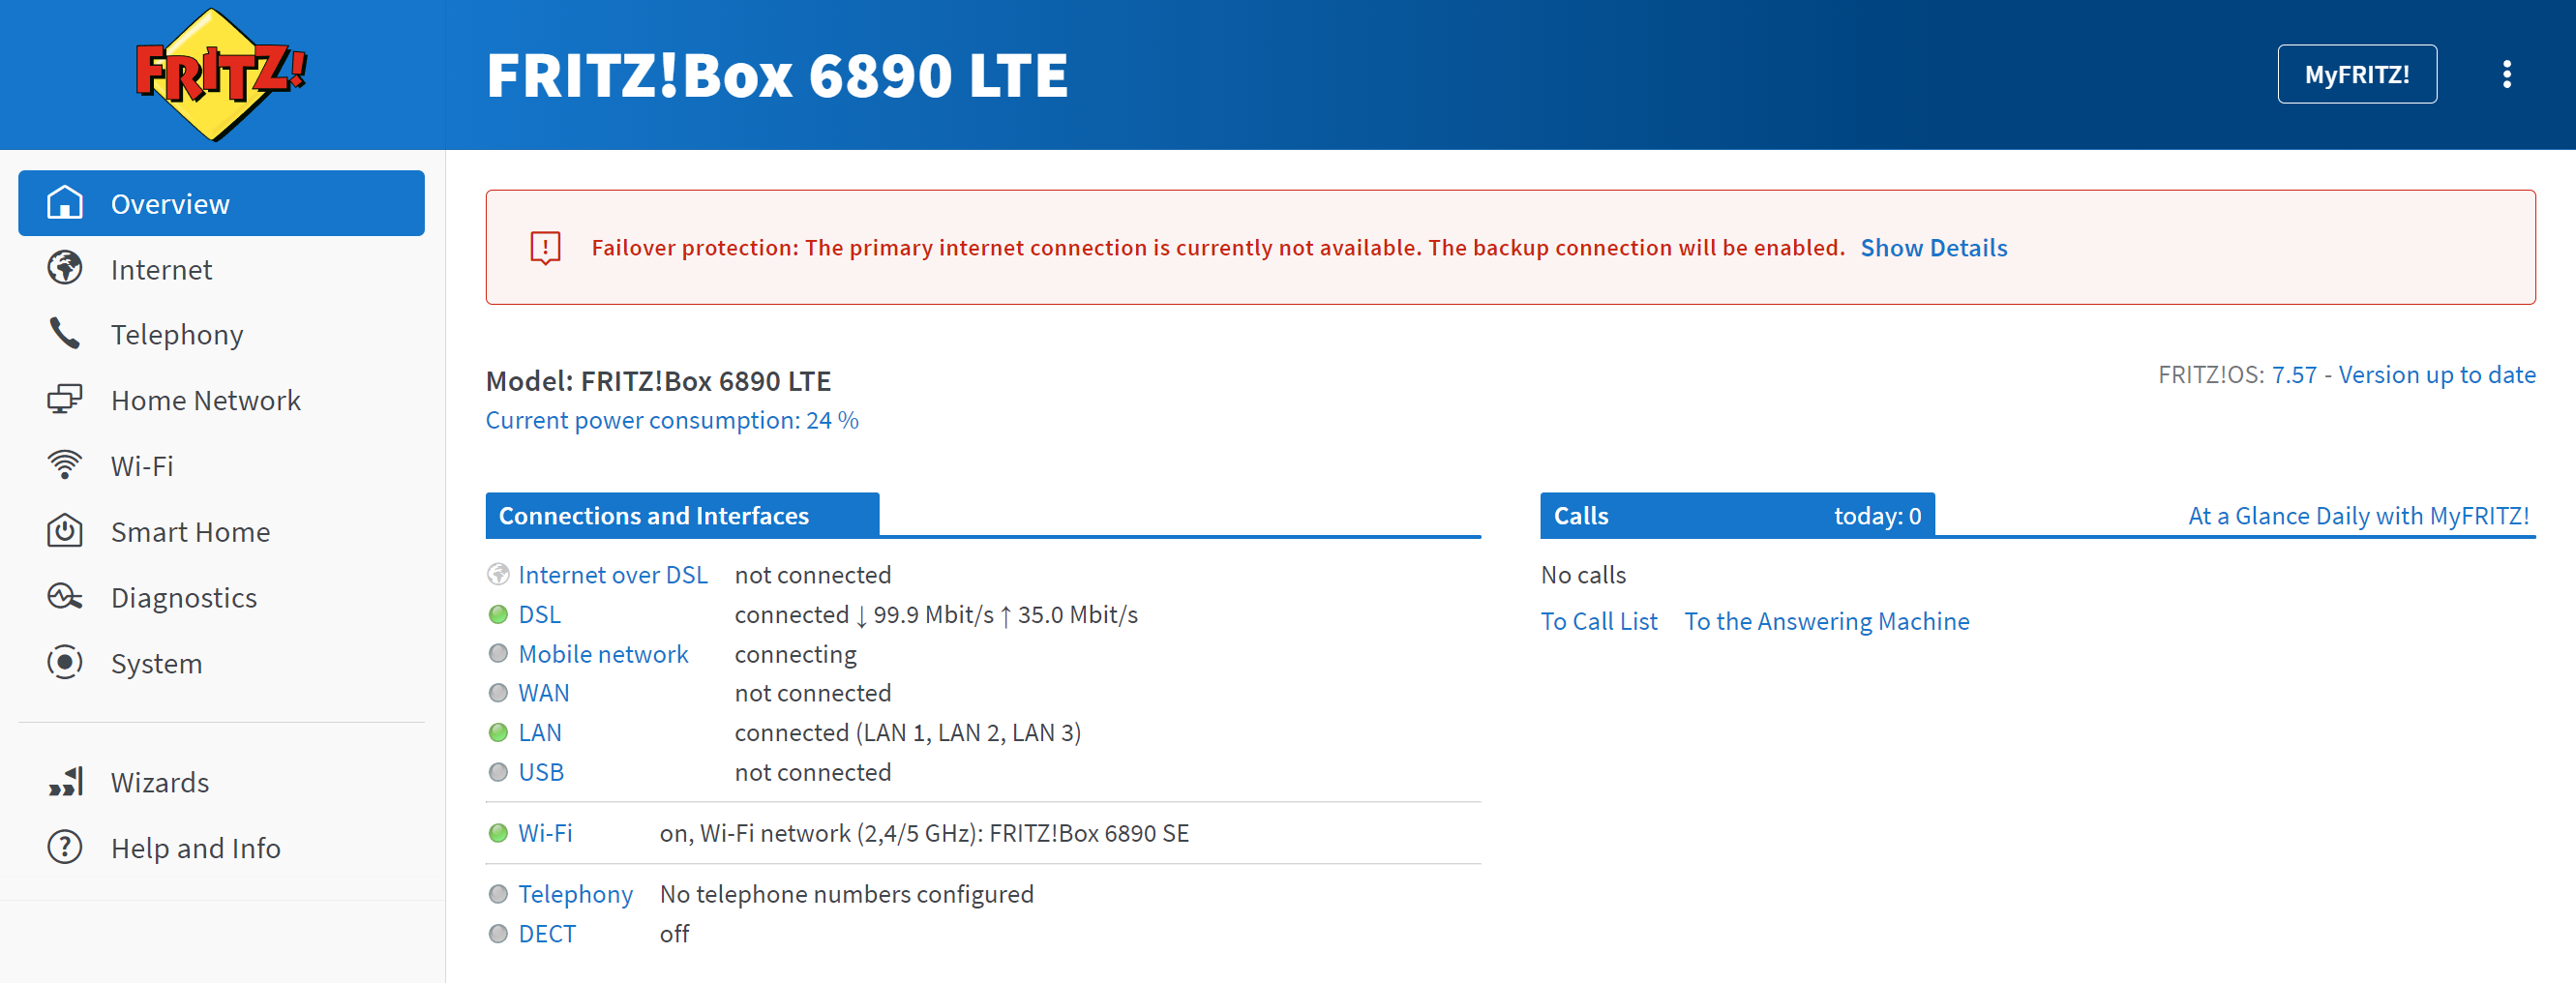Click the FRITZ! logo

tap(221, 74)
